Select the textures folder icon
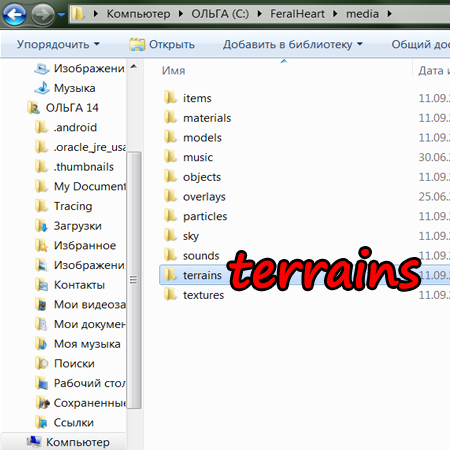 (170, 294)
